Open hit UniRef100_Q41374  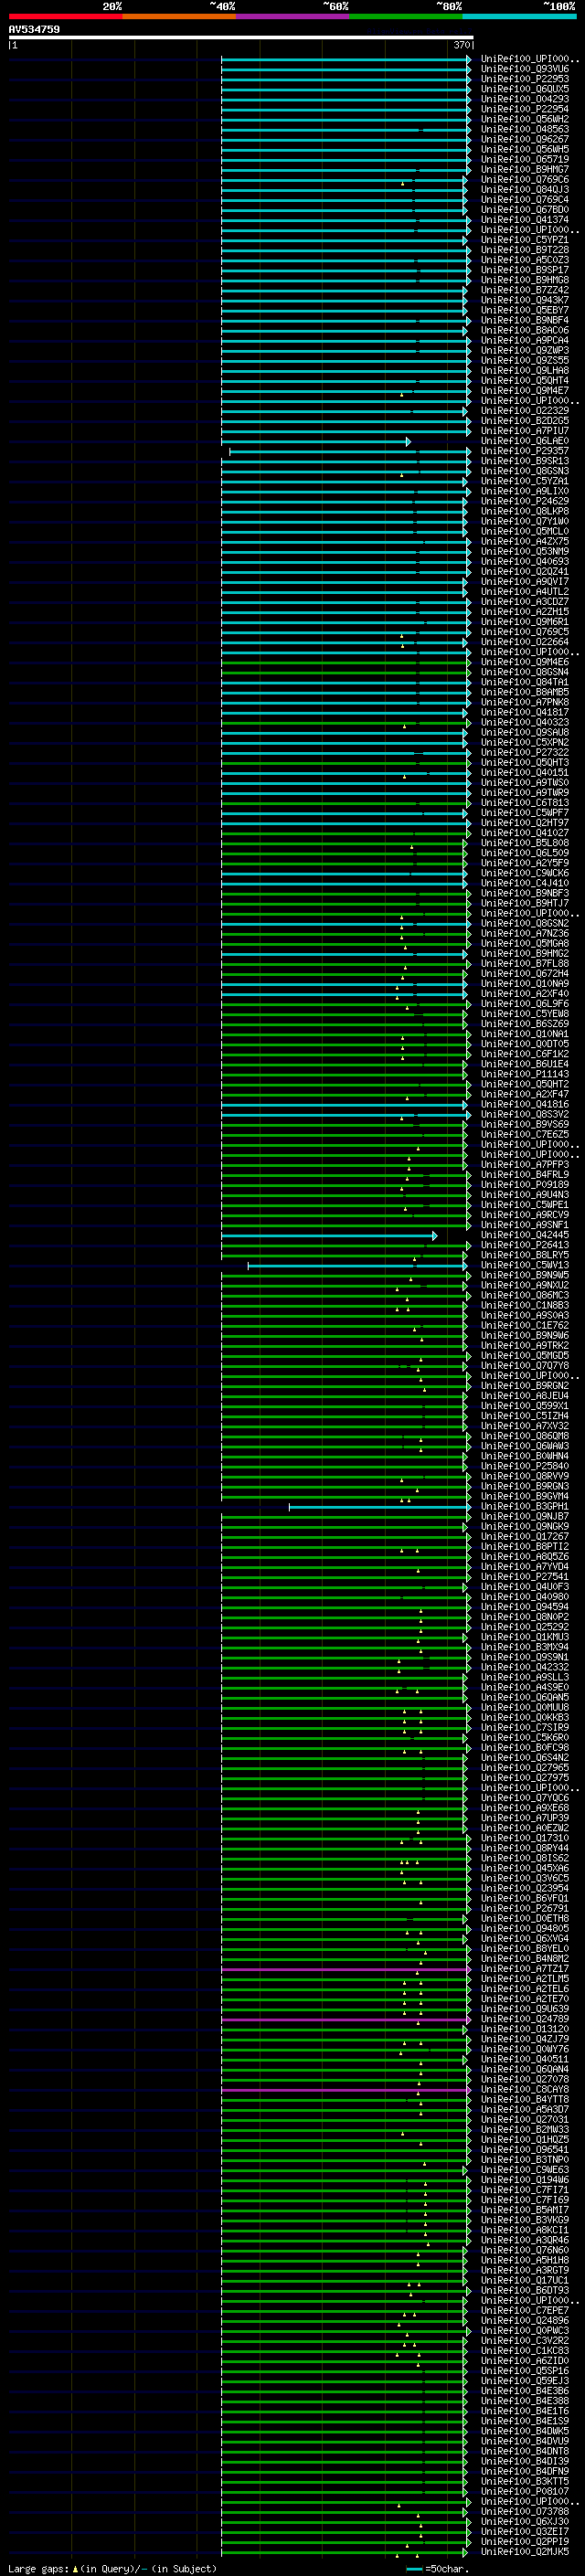525,219
